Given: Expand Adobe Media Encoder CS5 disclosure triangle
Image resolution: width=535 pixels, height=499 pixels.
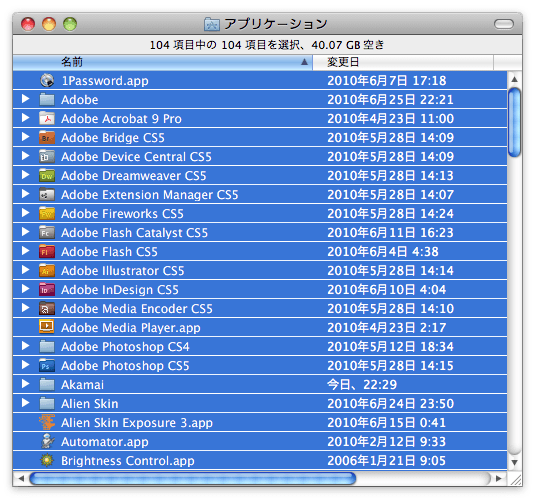Looking at the screenshot, I should (x=25, y=308).
